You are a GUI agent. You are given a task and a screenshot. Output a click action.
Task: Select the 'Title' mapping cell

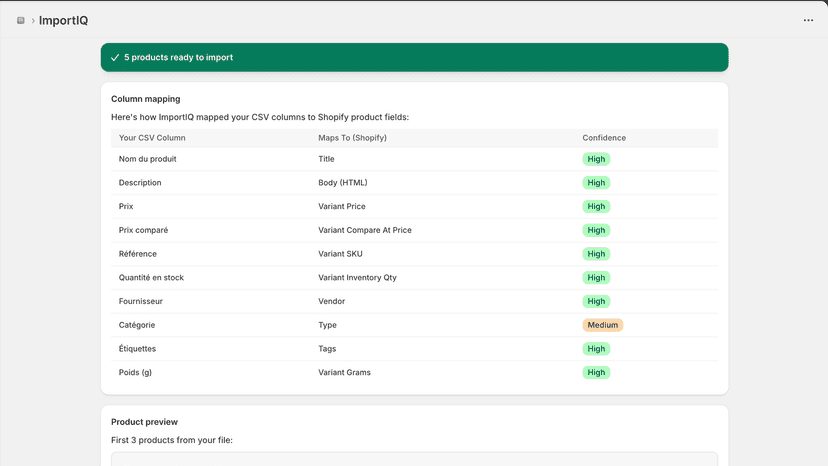(x=326, y=159)
